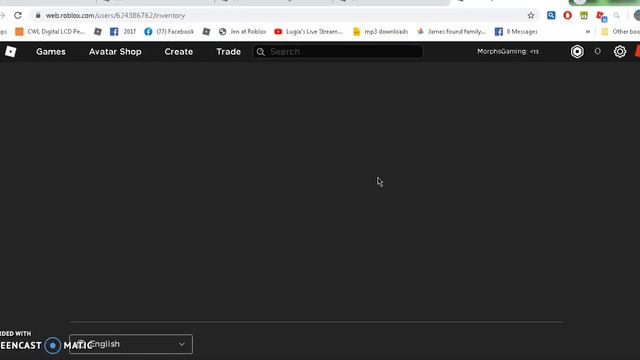Open the Roblox icon bookmark before 2017
The image size is (640, 360).
[98, 31]
